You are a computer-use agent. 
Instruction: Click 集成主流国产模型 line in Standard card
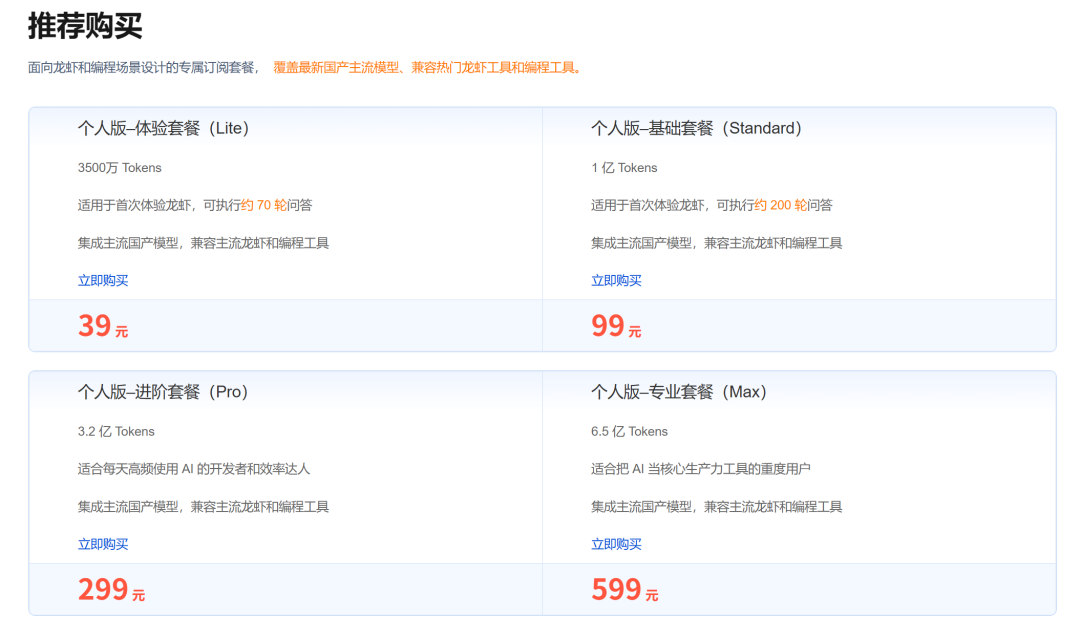pos(716,243)
